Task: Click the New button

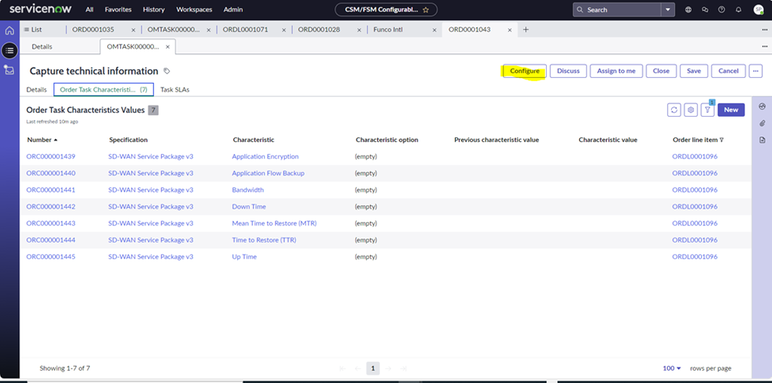Action: 731,110
